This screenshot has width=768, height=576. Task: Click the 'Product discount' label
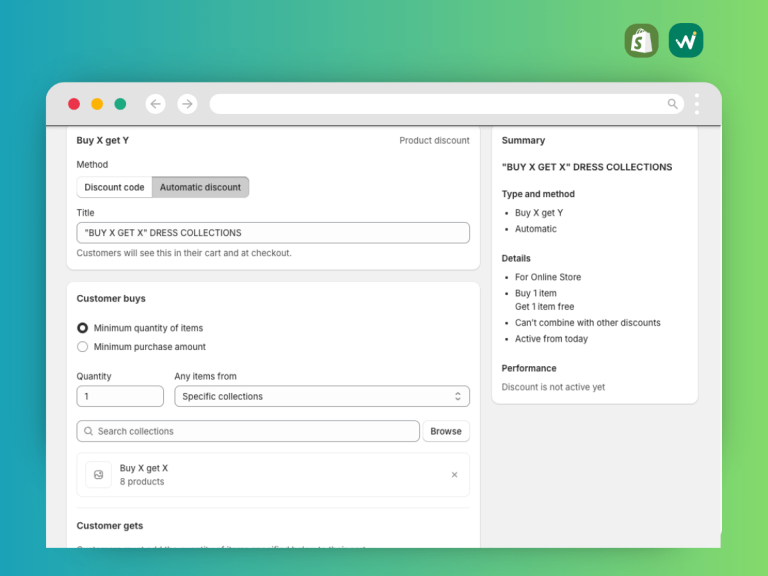point(434,141)
